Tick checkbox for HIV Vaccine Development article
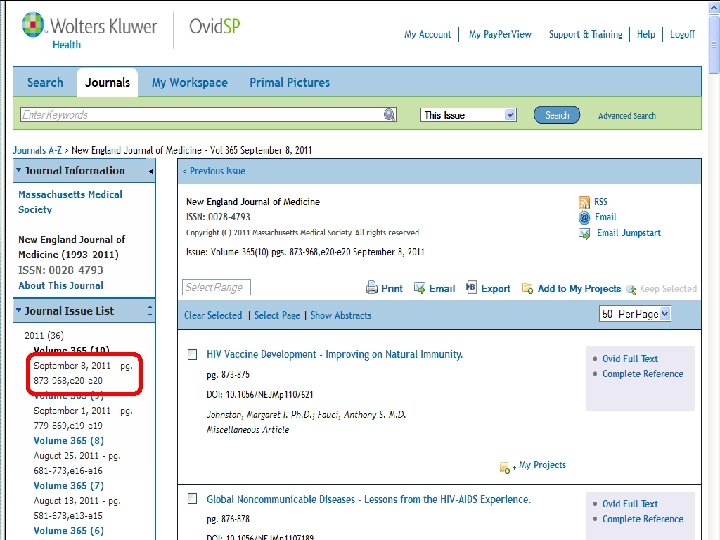This screenshot has height=540, width=720. 193,354
